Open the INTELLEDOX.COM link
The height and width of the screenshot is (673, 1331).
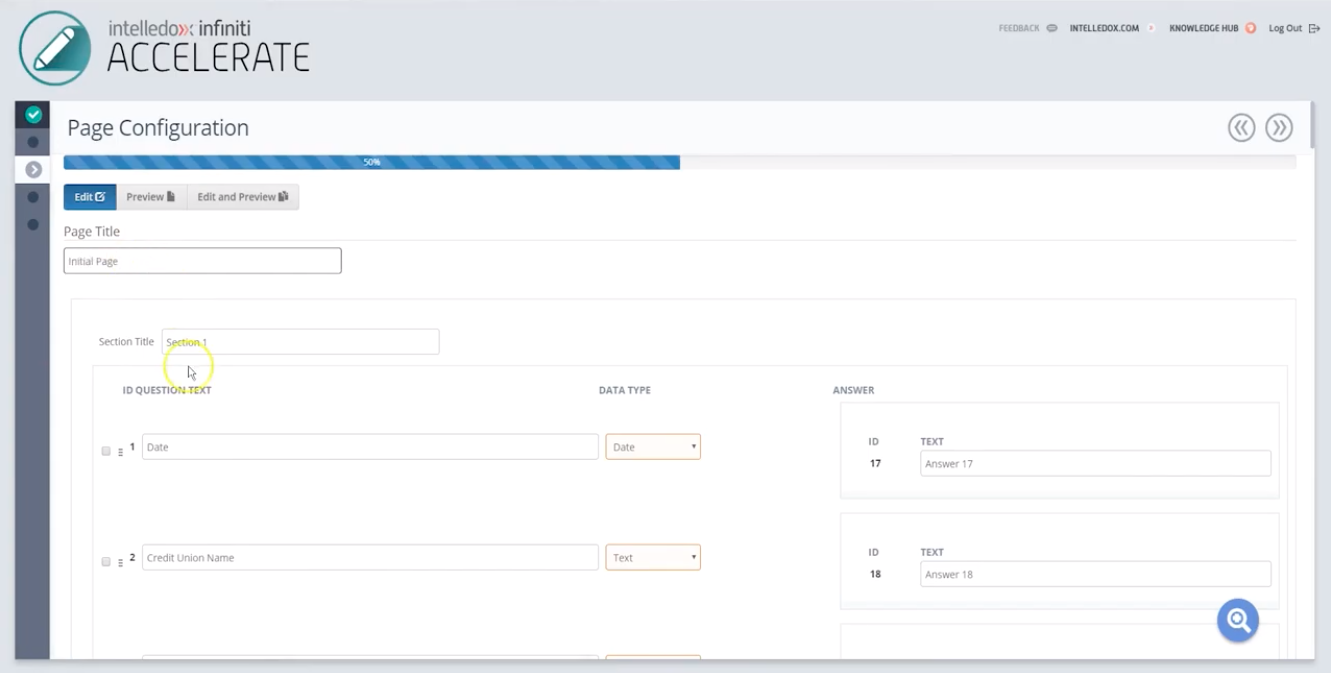(x=1103, y=28)
